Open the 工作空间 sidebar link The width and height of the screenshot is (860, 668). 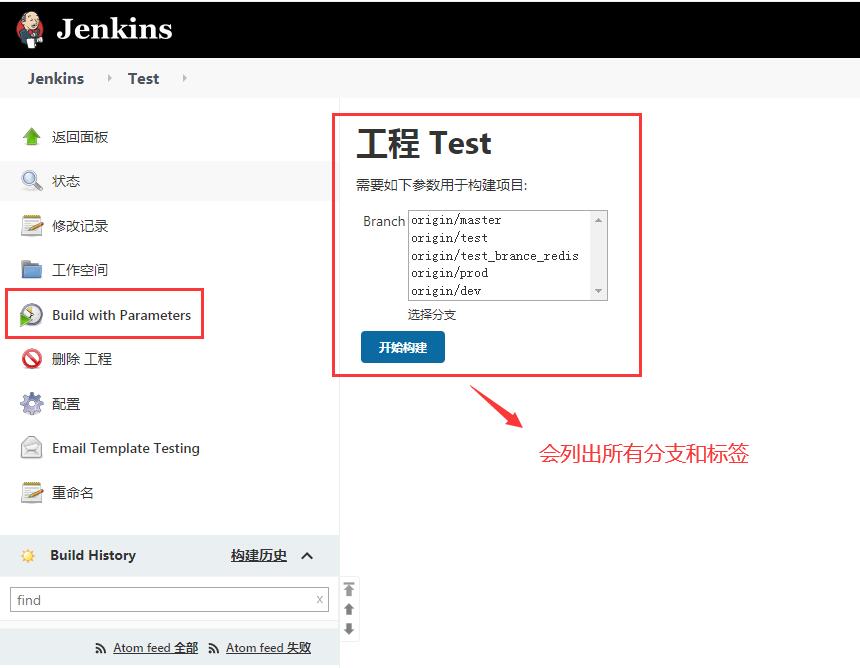pyautogui.click(x=80, y=270)
